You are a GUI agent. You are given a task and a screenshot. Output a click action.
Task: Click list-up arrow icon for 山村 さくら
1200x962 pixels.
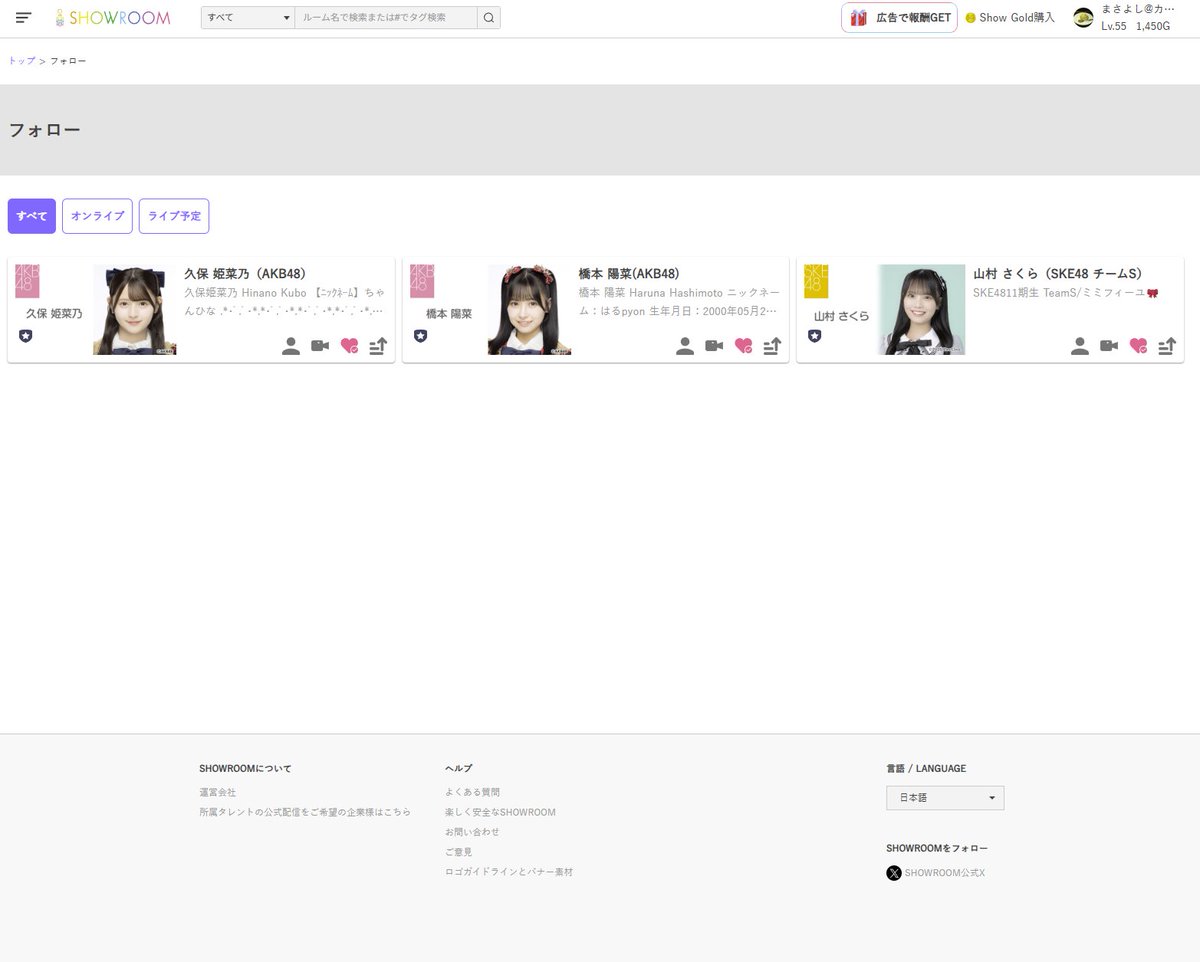coord(1167,346)
